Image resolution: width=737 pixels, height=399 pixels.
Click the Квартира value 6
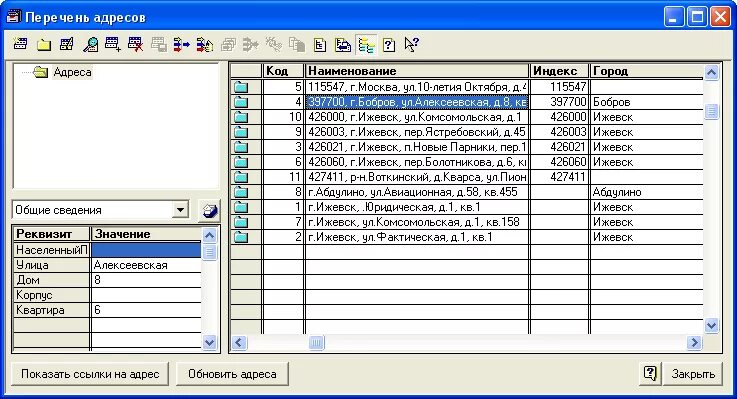(x=146, y=310)
